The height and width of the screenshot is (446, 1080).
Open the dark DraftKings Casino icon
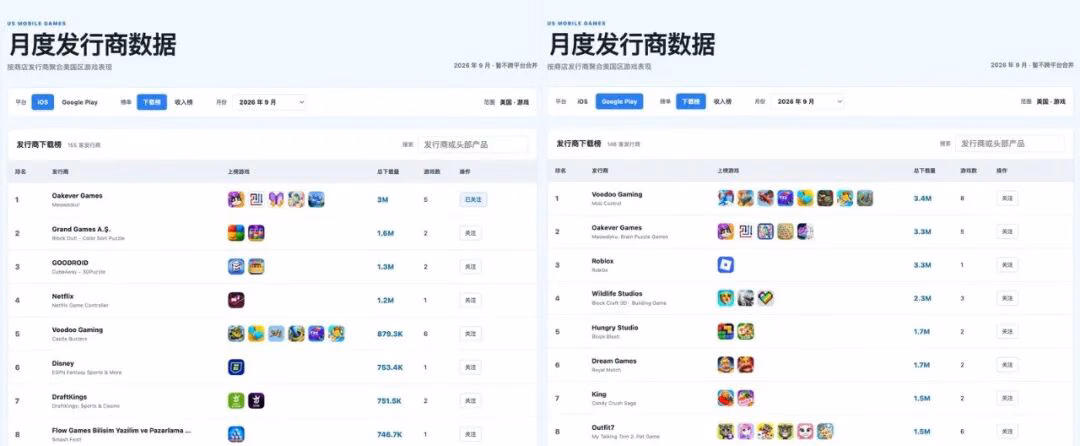256,401
